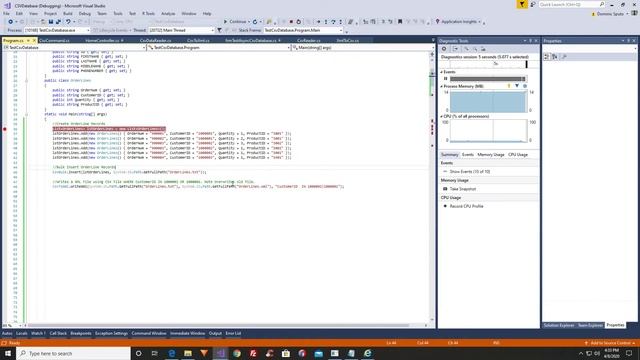Image resolution: width=640 pixels, height=360 pixels.
Task: Open the File menu
Action: (7, 13)
